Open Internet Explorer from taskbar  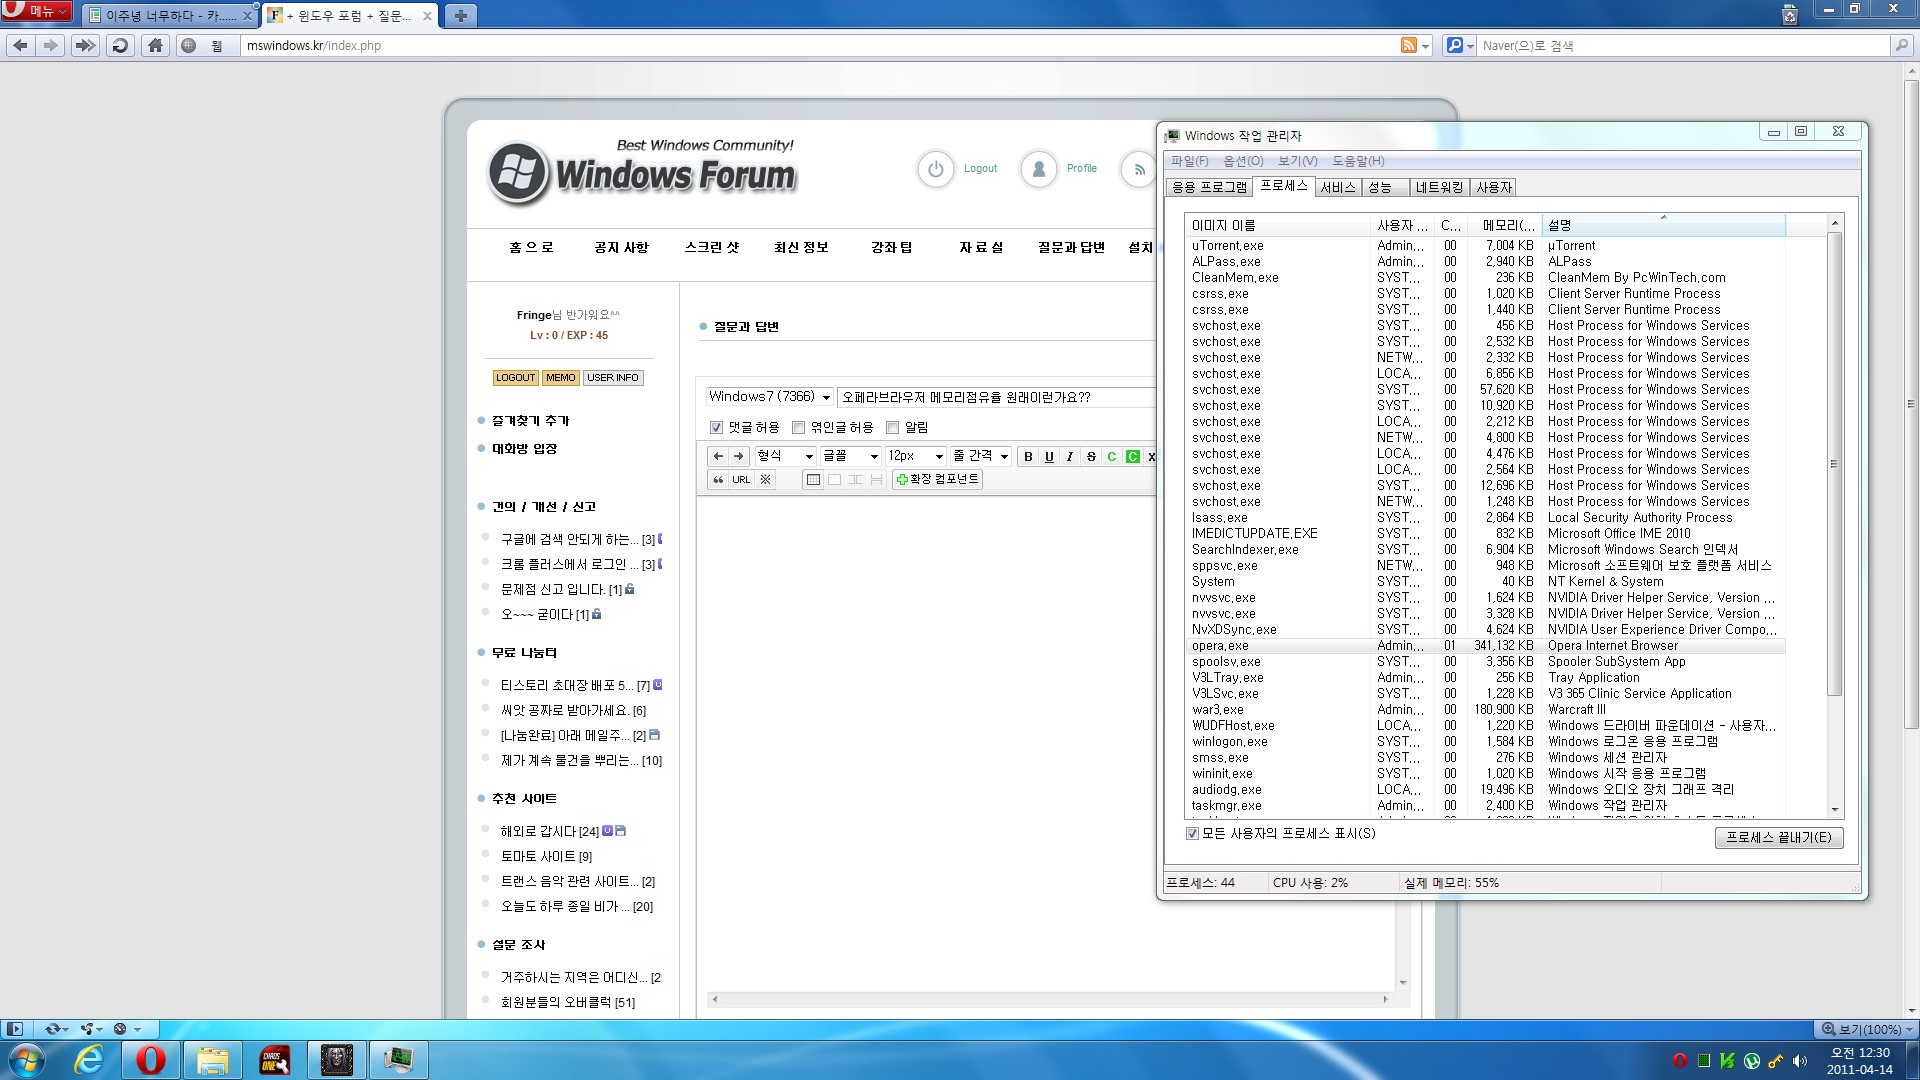click(x=89, y=1060)
